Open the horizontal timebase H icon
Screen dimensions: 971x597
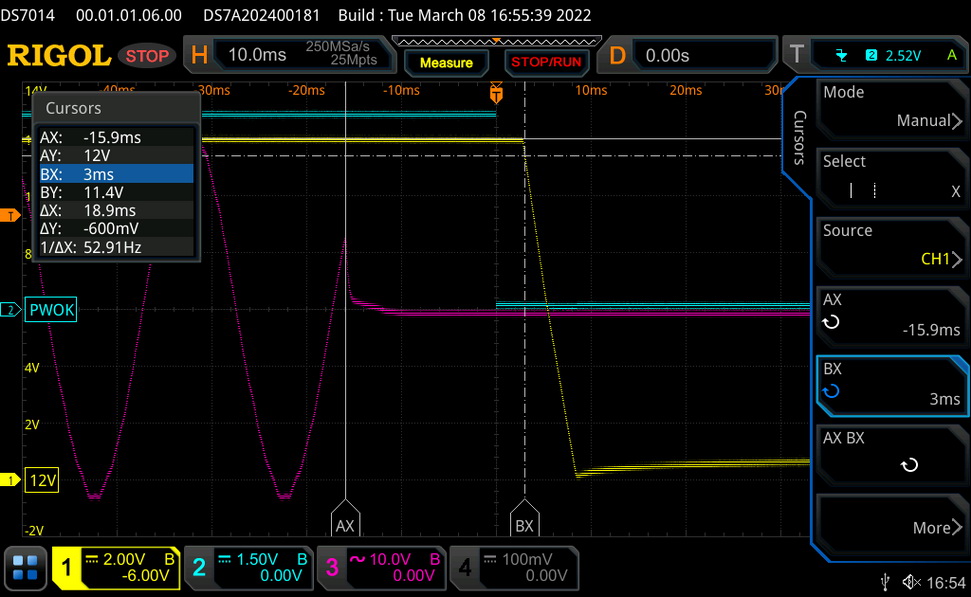pos(199,55)
